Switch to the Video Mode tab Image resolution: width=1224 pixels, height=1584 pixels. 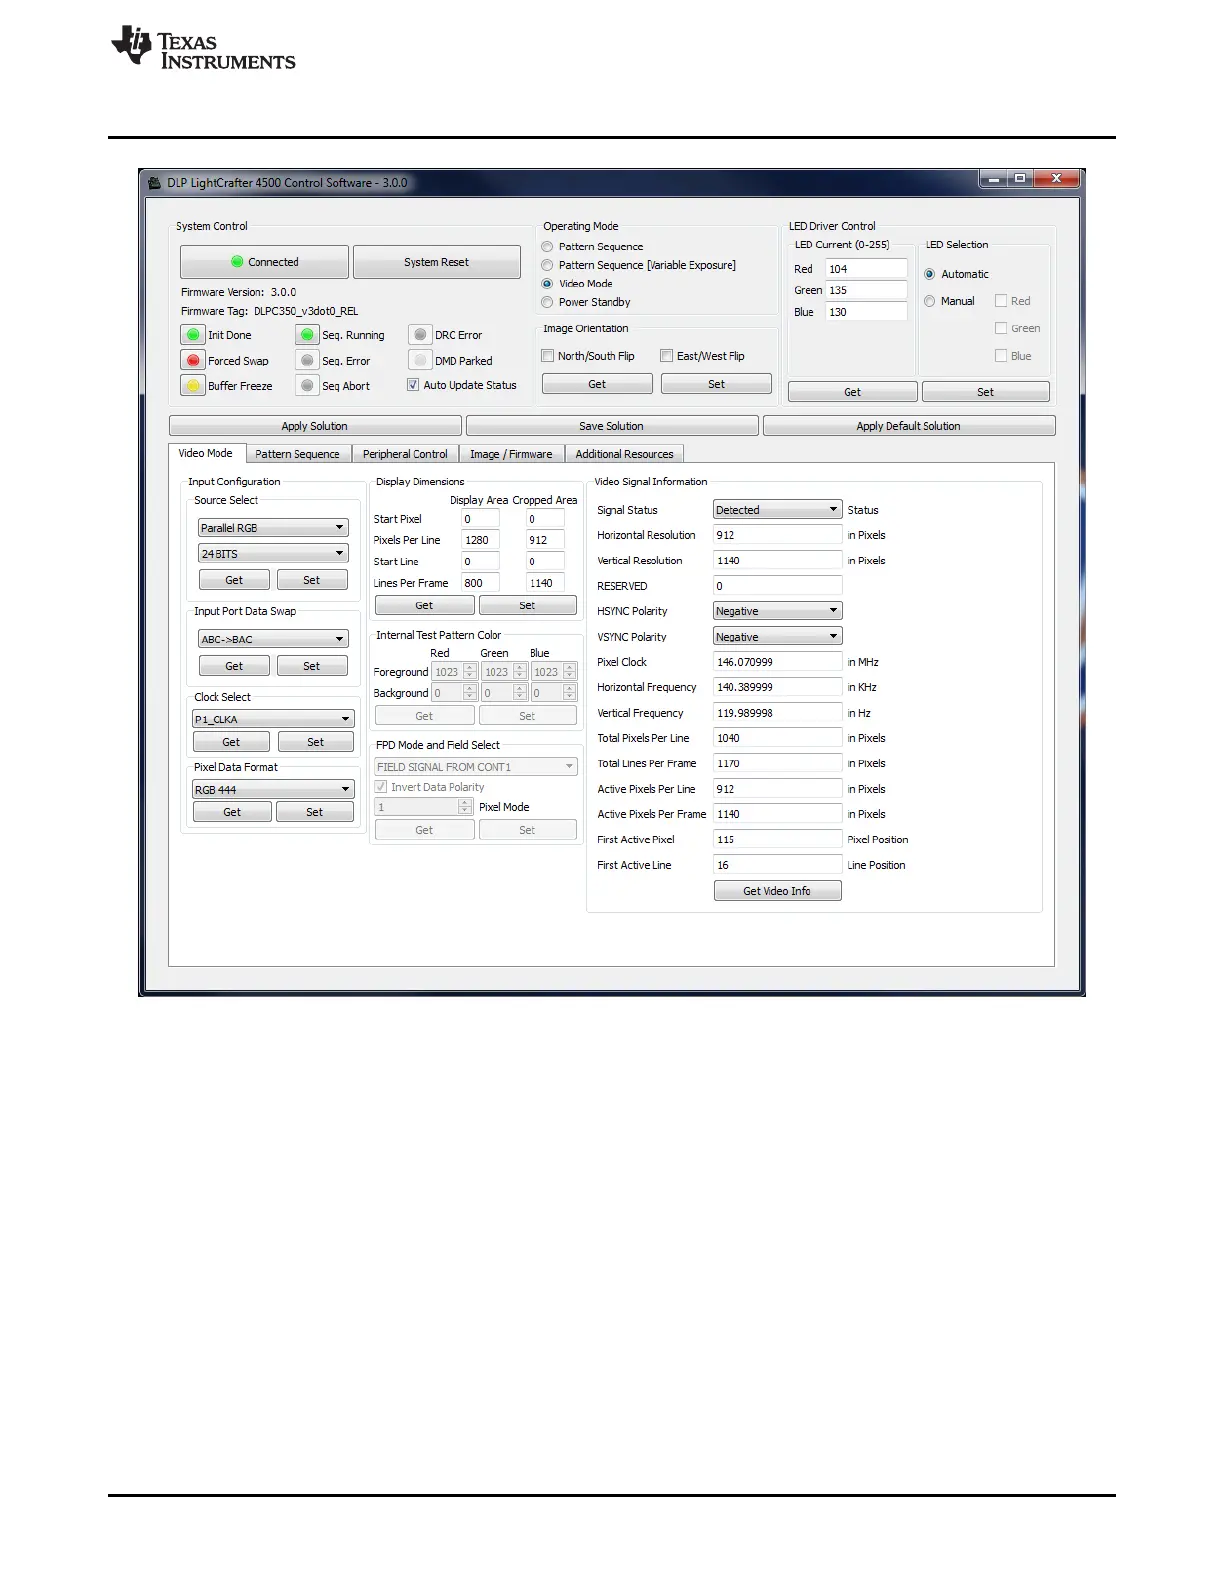[x=205, y=453]
